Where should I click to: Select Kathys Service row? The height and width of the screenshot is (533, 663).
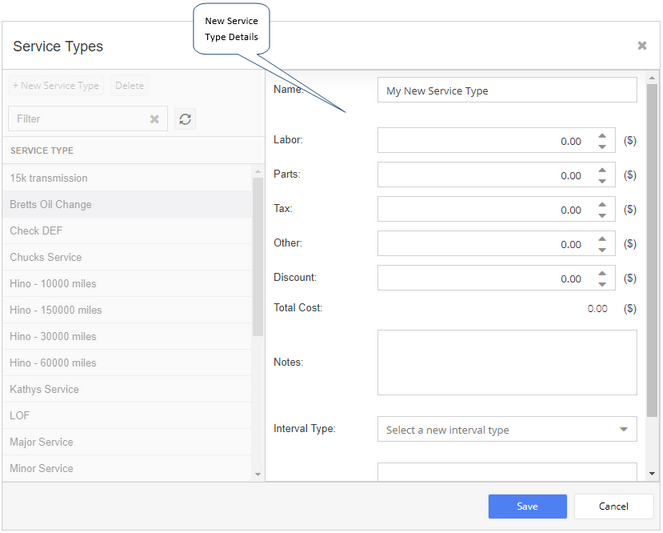[x=127, y=389]
